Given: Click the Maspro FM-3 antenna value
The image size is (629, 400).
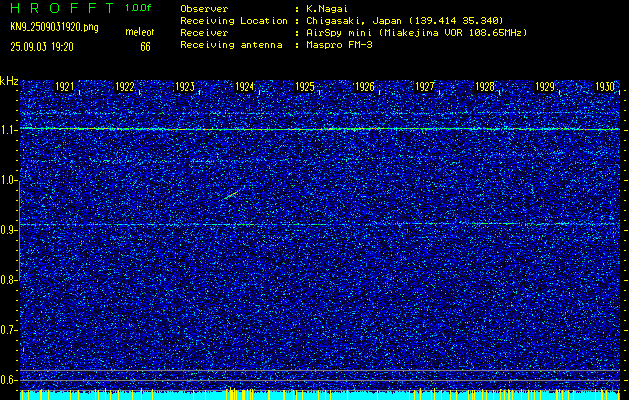Looking at the screenshot, I should pos(339,45).
